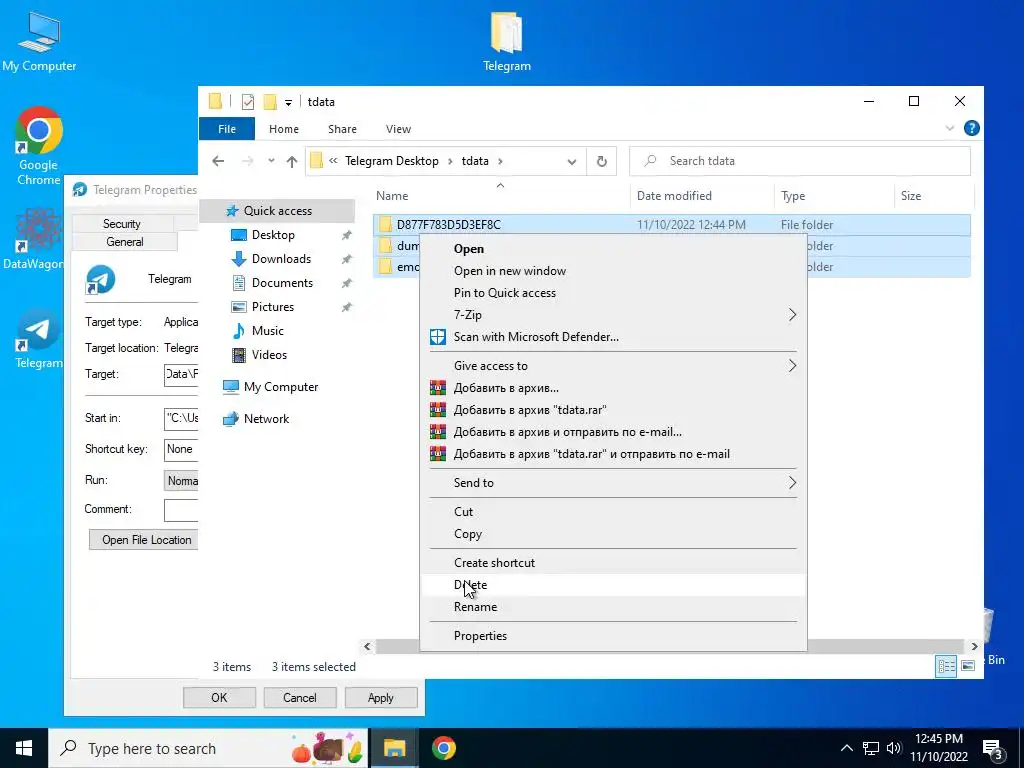Select Network in navigation pane
Image resolution: width=1024 pixels, height=768 pixels.
(x=266, y=419)
